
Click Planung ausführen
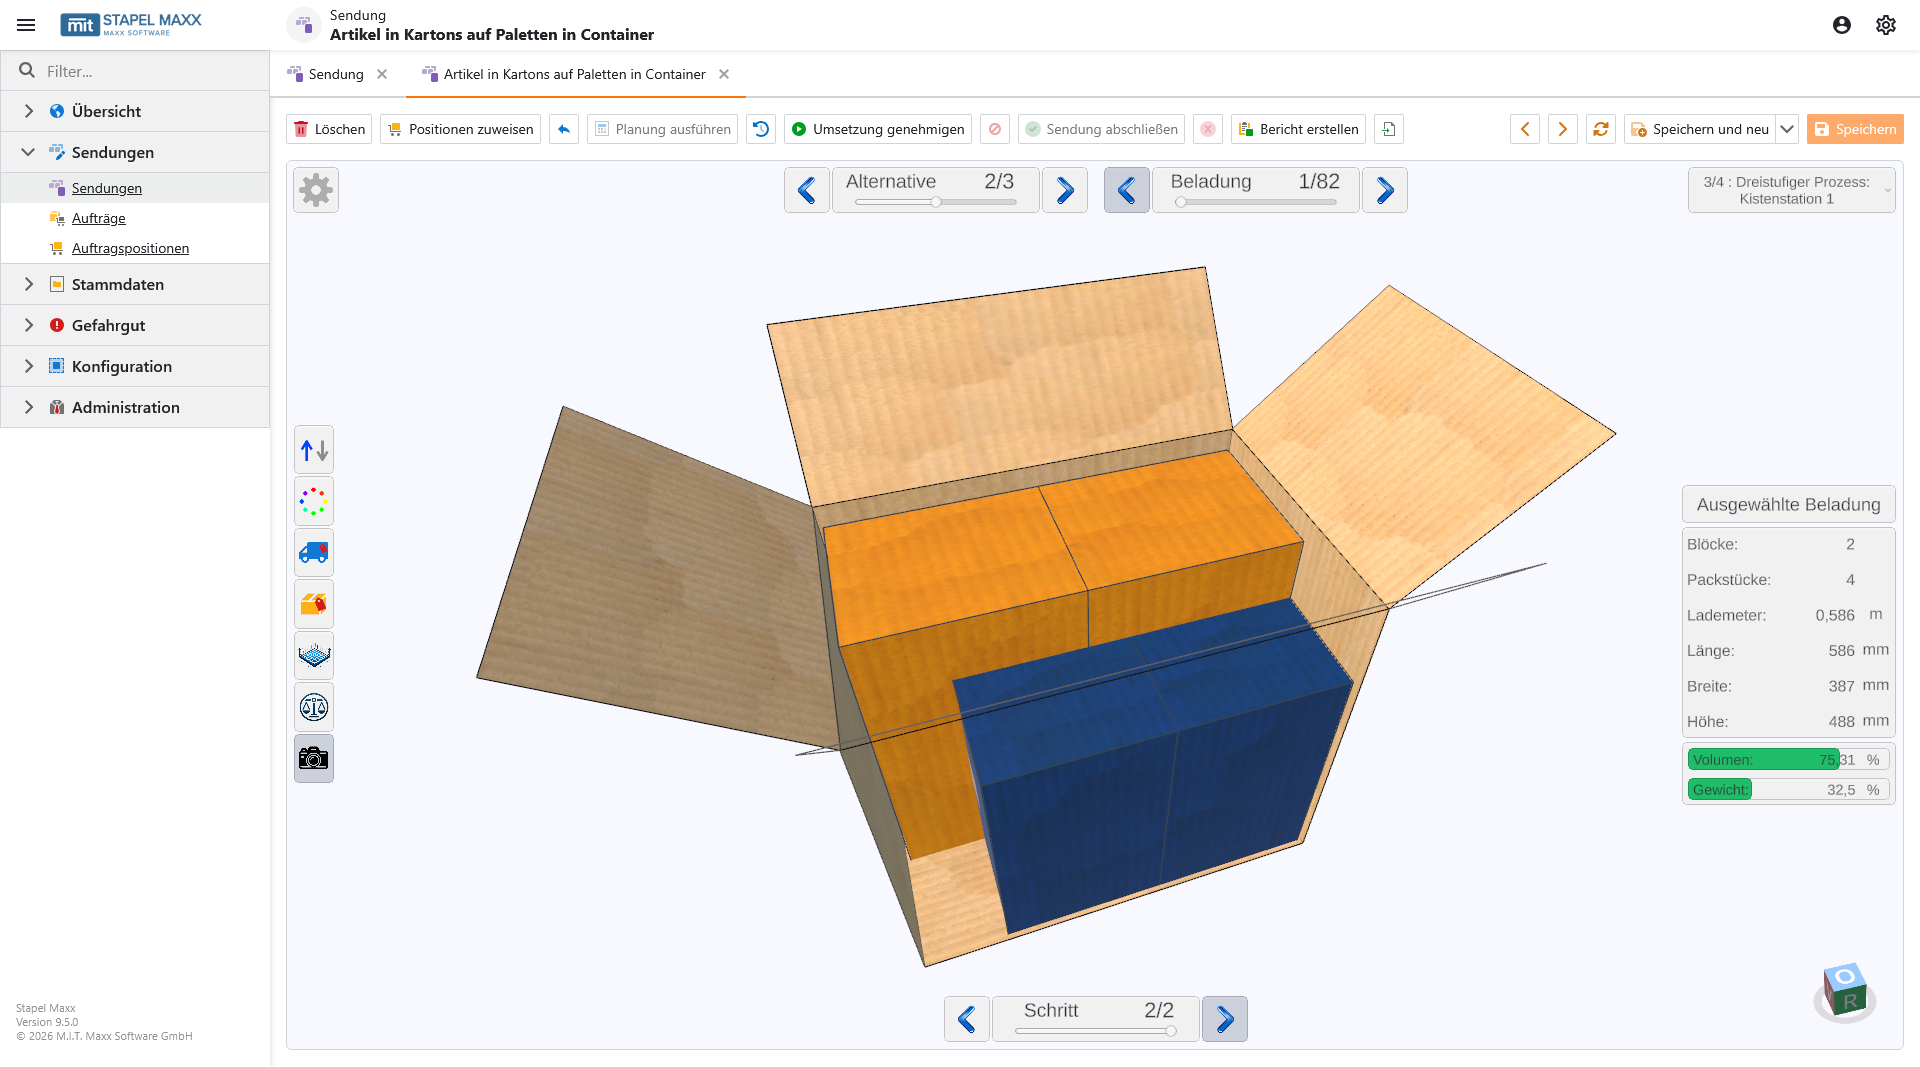click(x=662, y=129)
